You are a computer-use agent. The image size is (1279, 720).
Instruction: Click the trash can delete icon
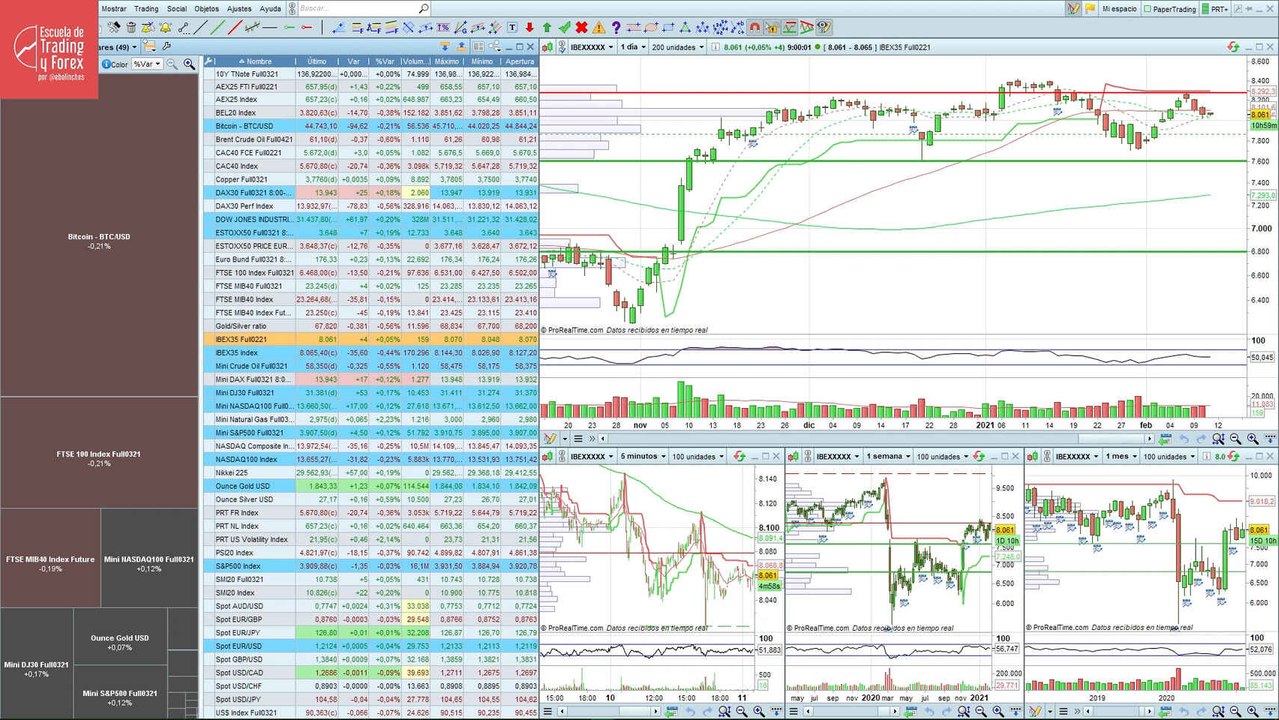tap(132, 27)
